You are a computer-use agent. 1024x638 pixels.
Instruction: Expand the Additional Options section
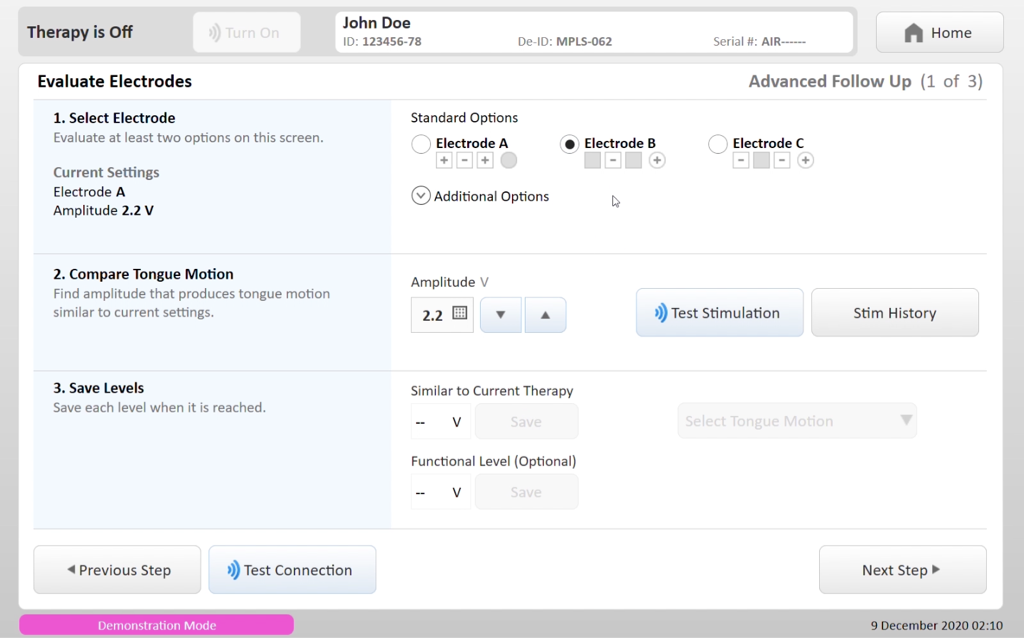pos(421,195)
